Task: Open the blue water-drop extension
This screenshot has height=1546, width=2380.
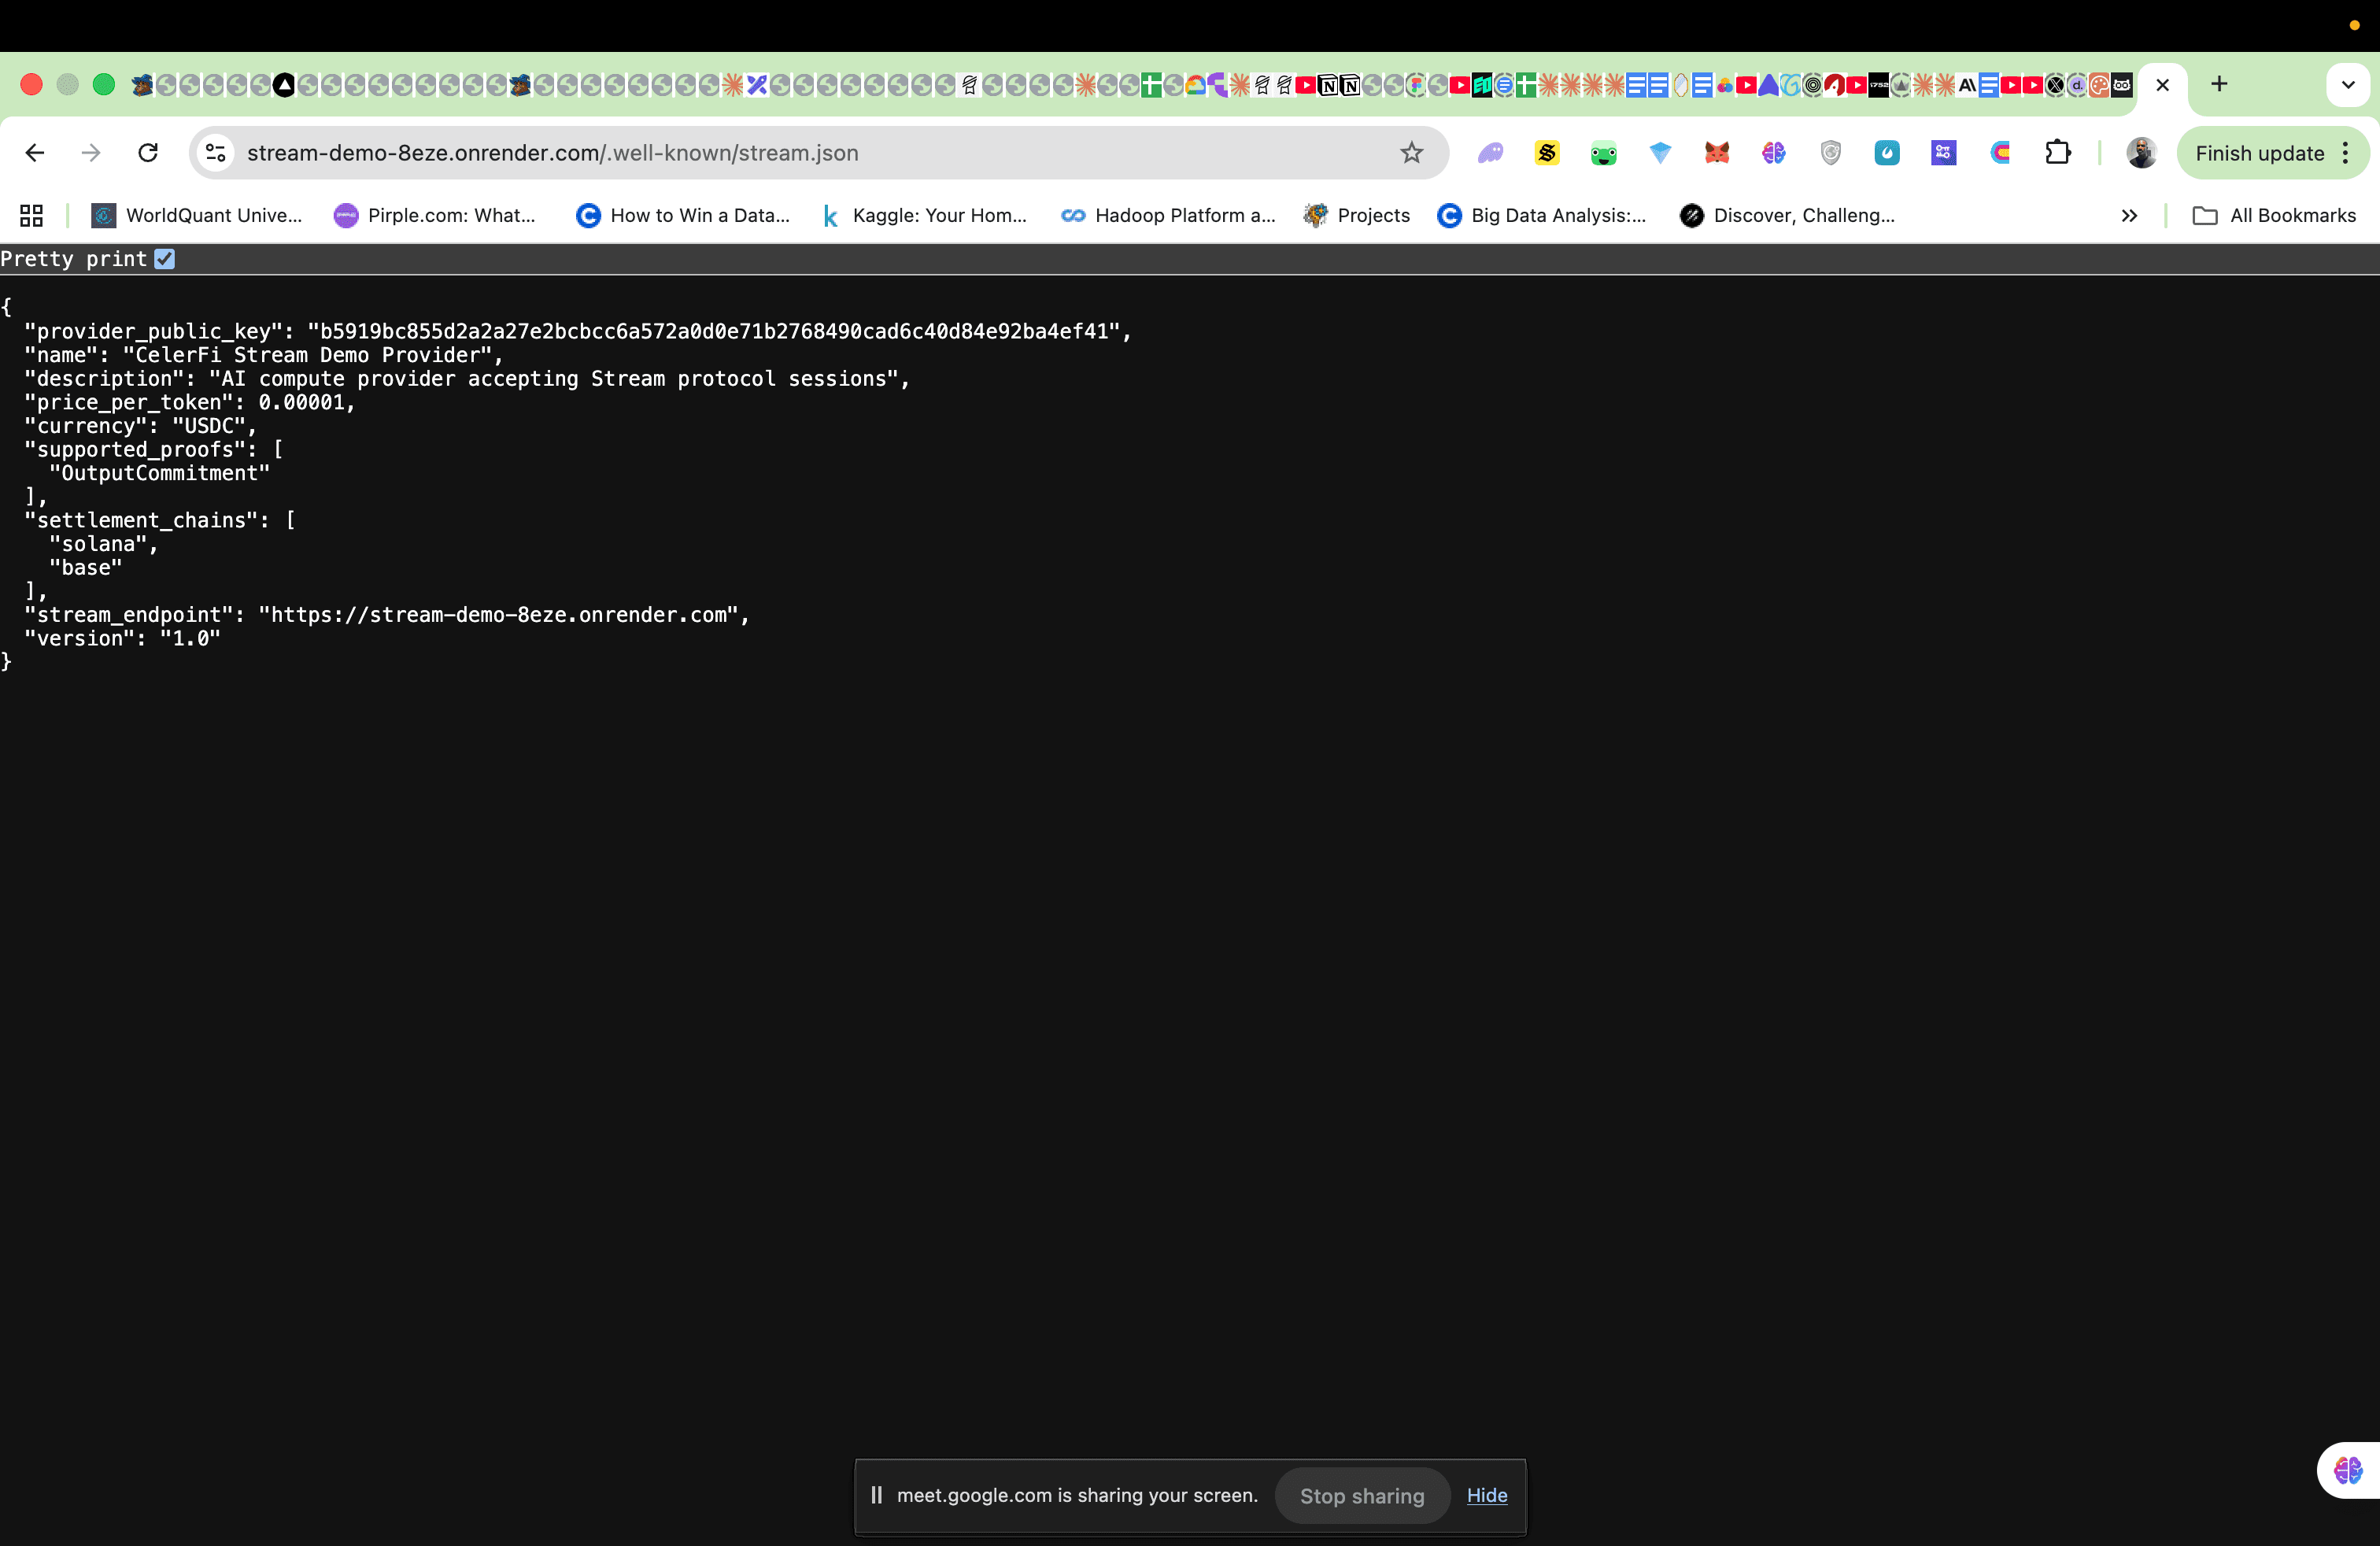Action: pyautogui.click(x=1887, y=153)
